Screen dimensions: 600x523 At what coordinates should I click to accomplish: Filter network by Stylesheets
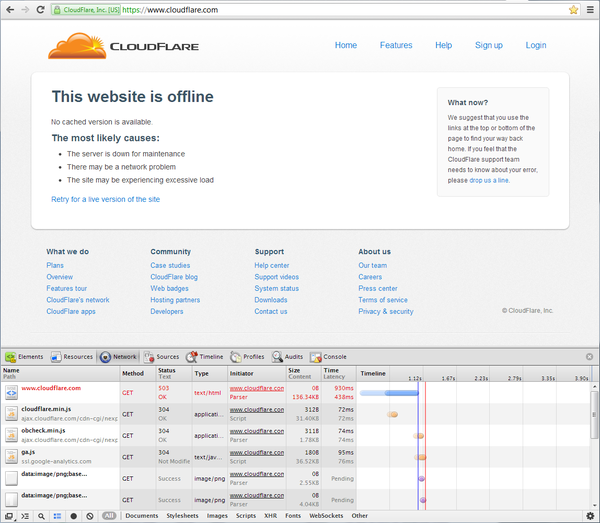(183, 516)
